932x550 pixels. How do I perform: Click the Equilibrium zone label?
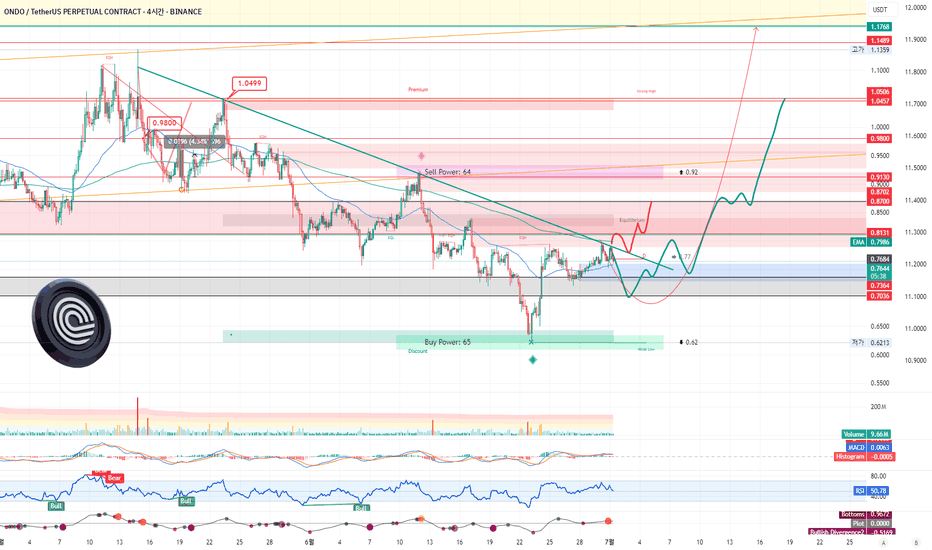coord(632,220)
